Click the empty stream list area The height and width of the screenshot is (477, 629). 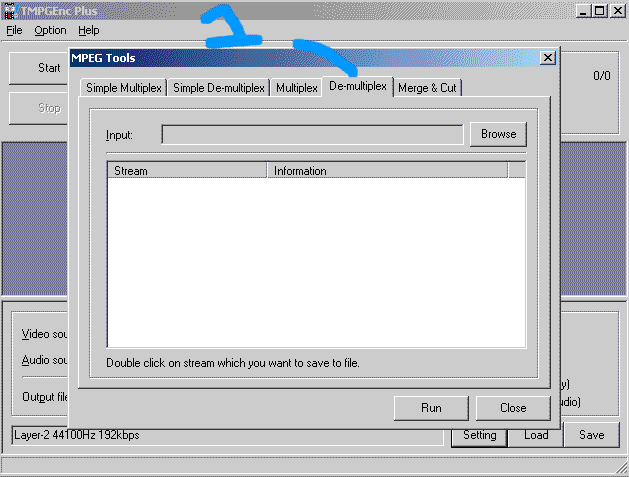(x=316, y=263)
